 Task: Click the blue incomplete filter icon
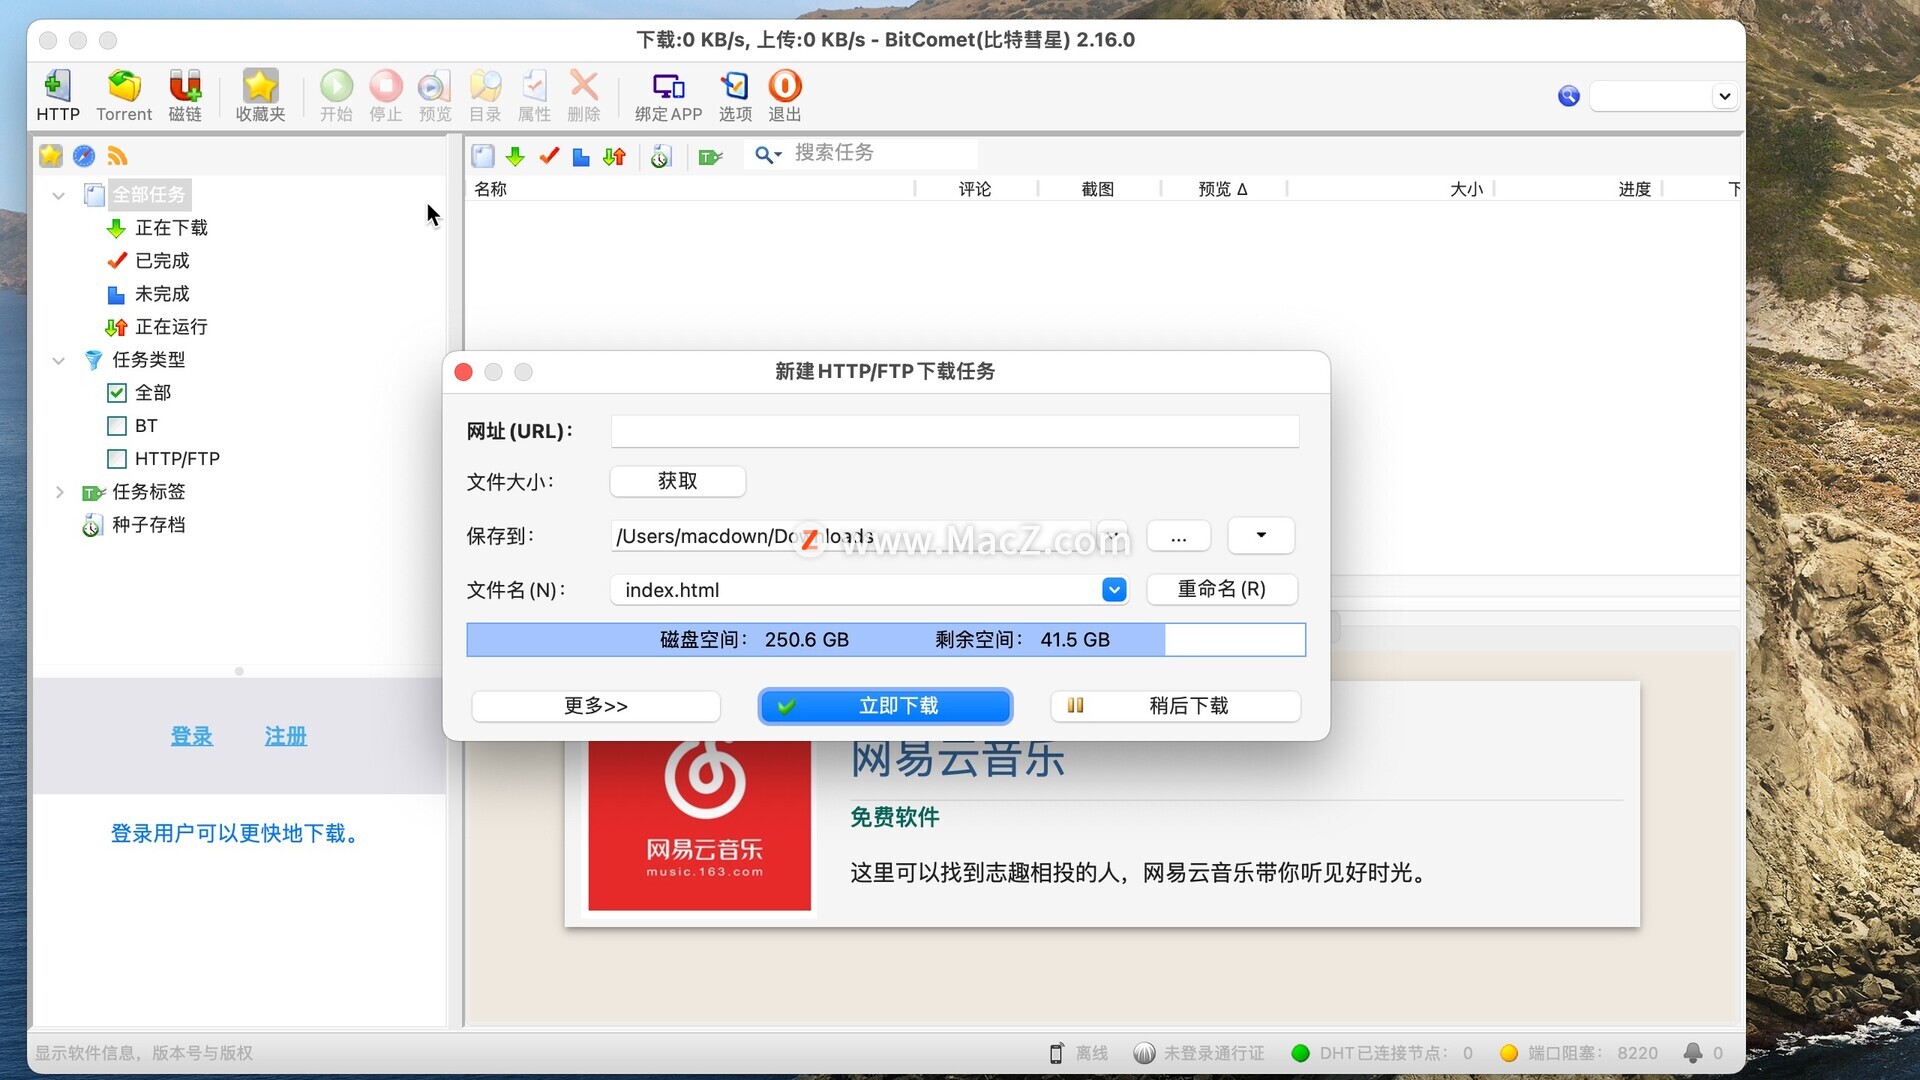coord(581,156)
